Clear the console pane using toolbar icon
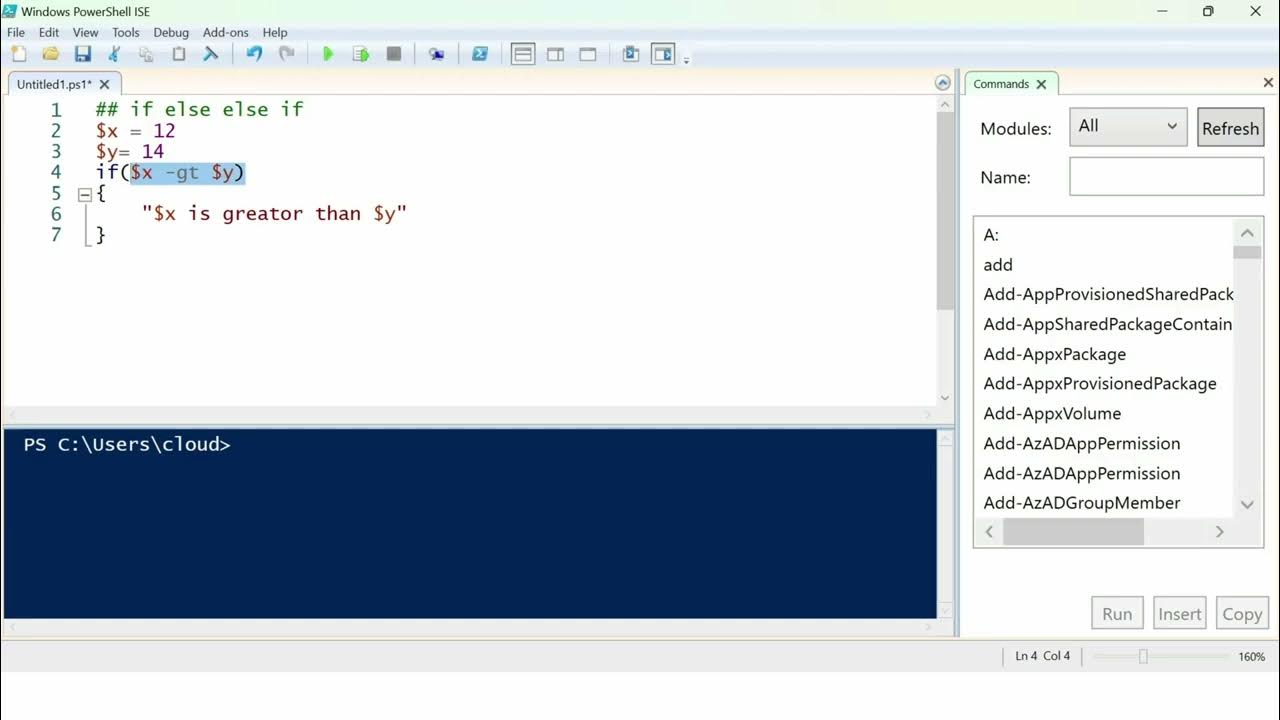 click(x=211, y=54)
